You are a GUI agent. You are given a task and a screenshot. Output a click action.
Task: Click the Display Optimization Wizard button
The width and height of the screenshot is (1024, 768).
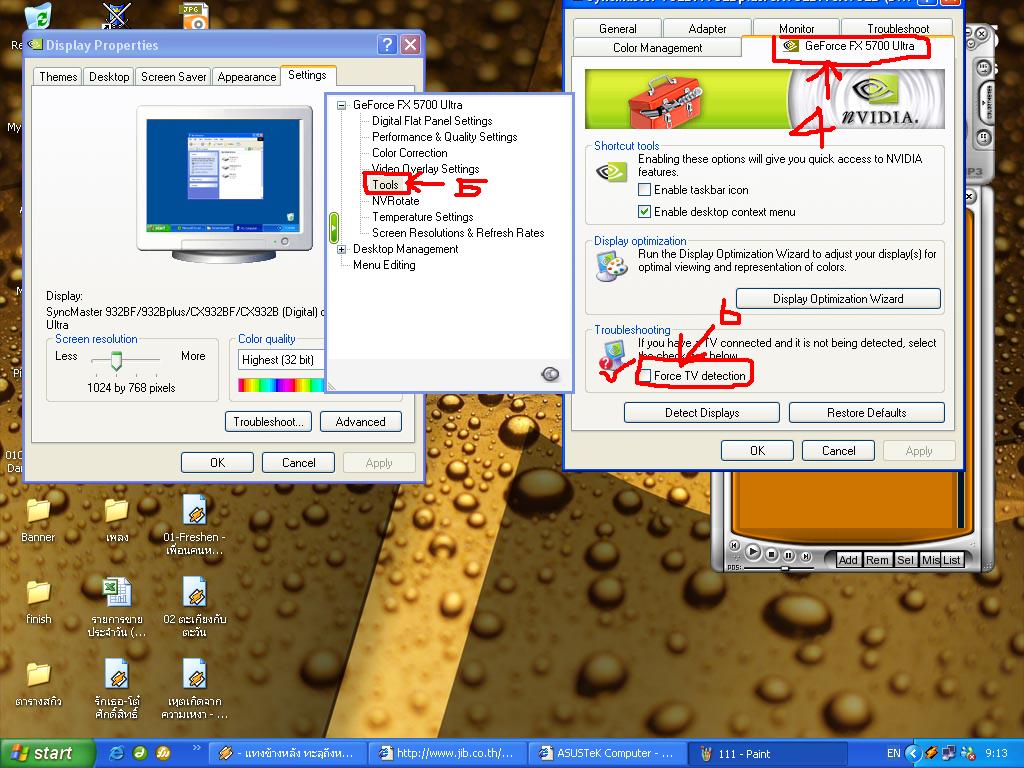(x=839, y=298)
